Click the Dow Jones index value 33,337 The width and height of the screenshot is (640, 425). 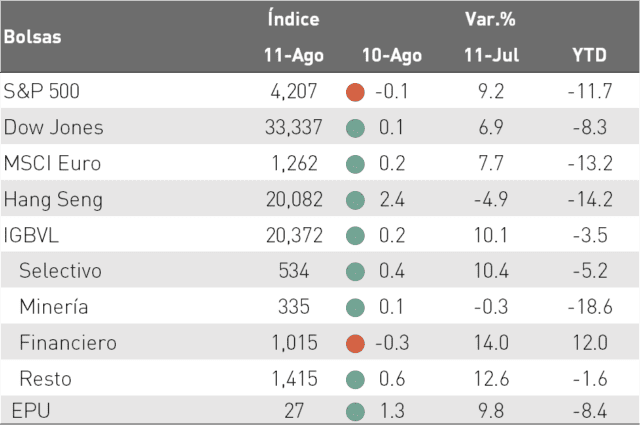click(x=293, y=127)
